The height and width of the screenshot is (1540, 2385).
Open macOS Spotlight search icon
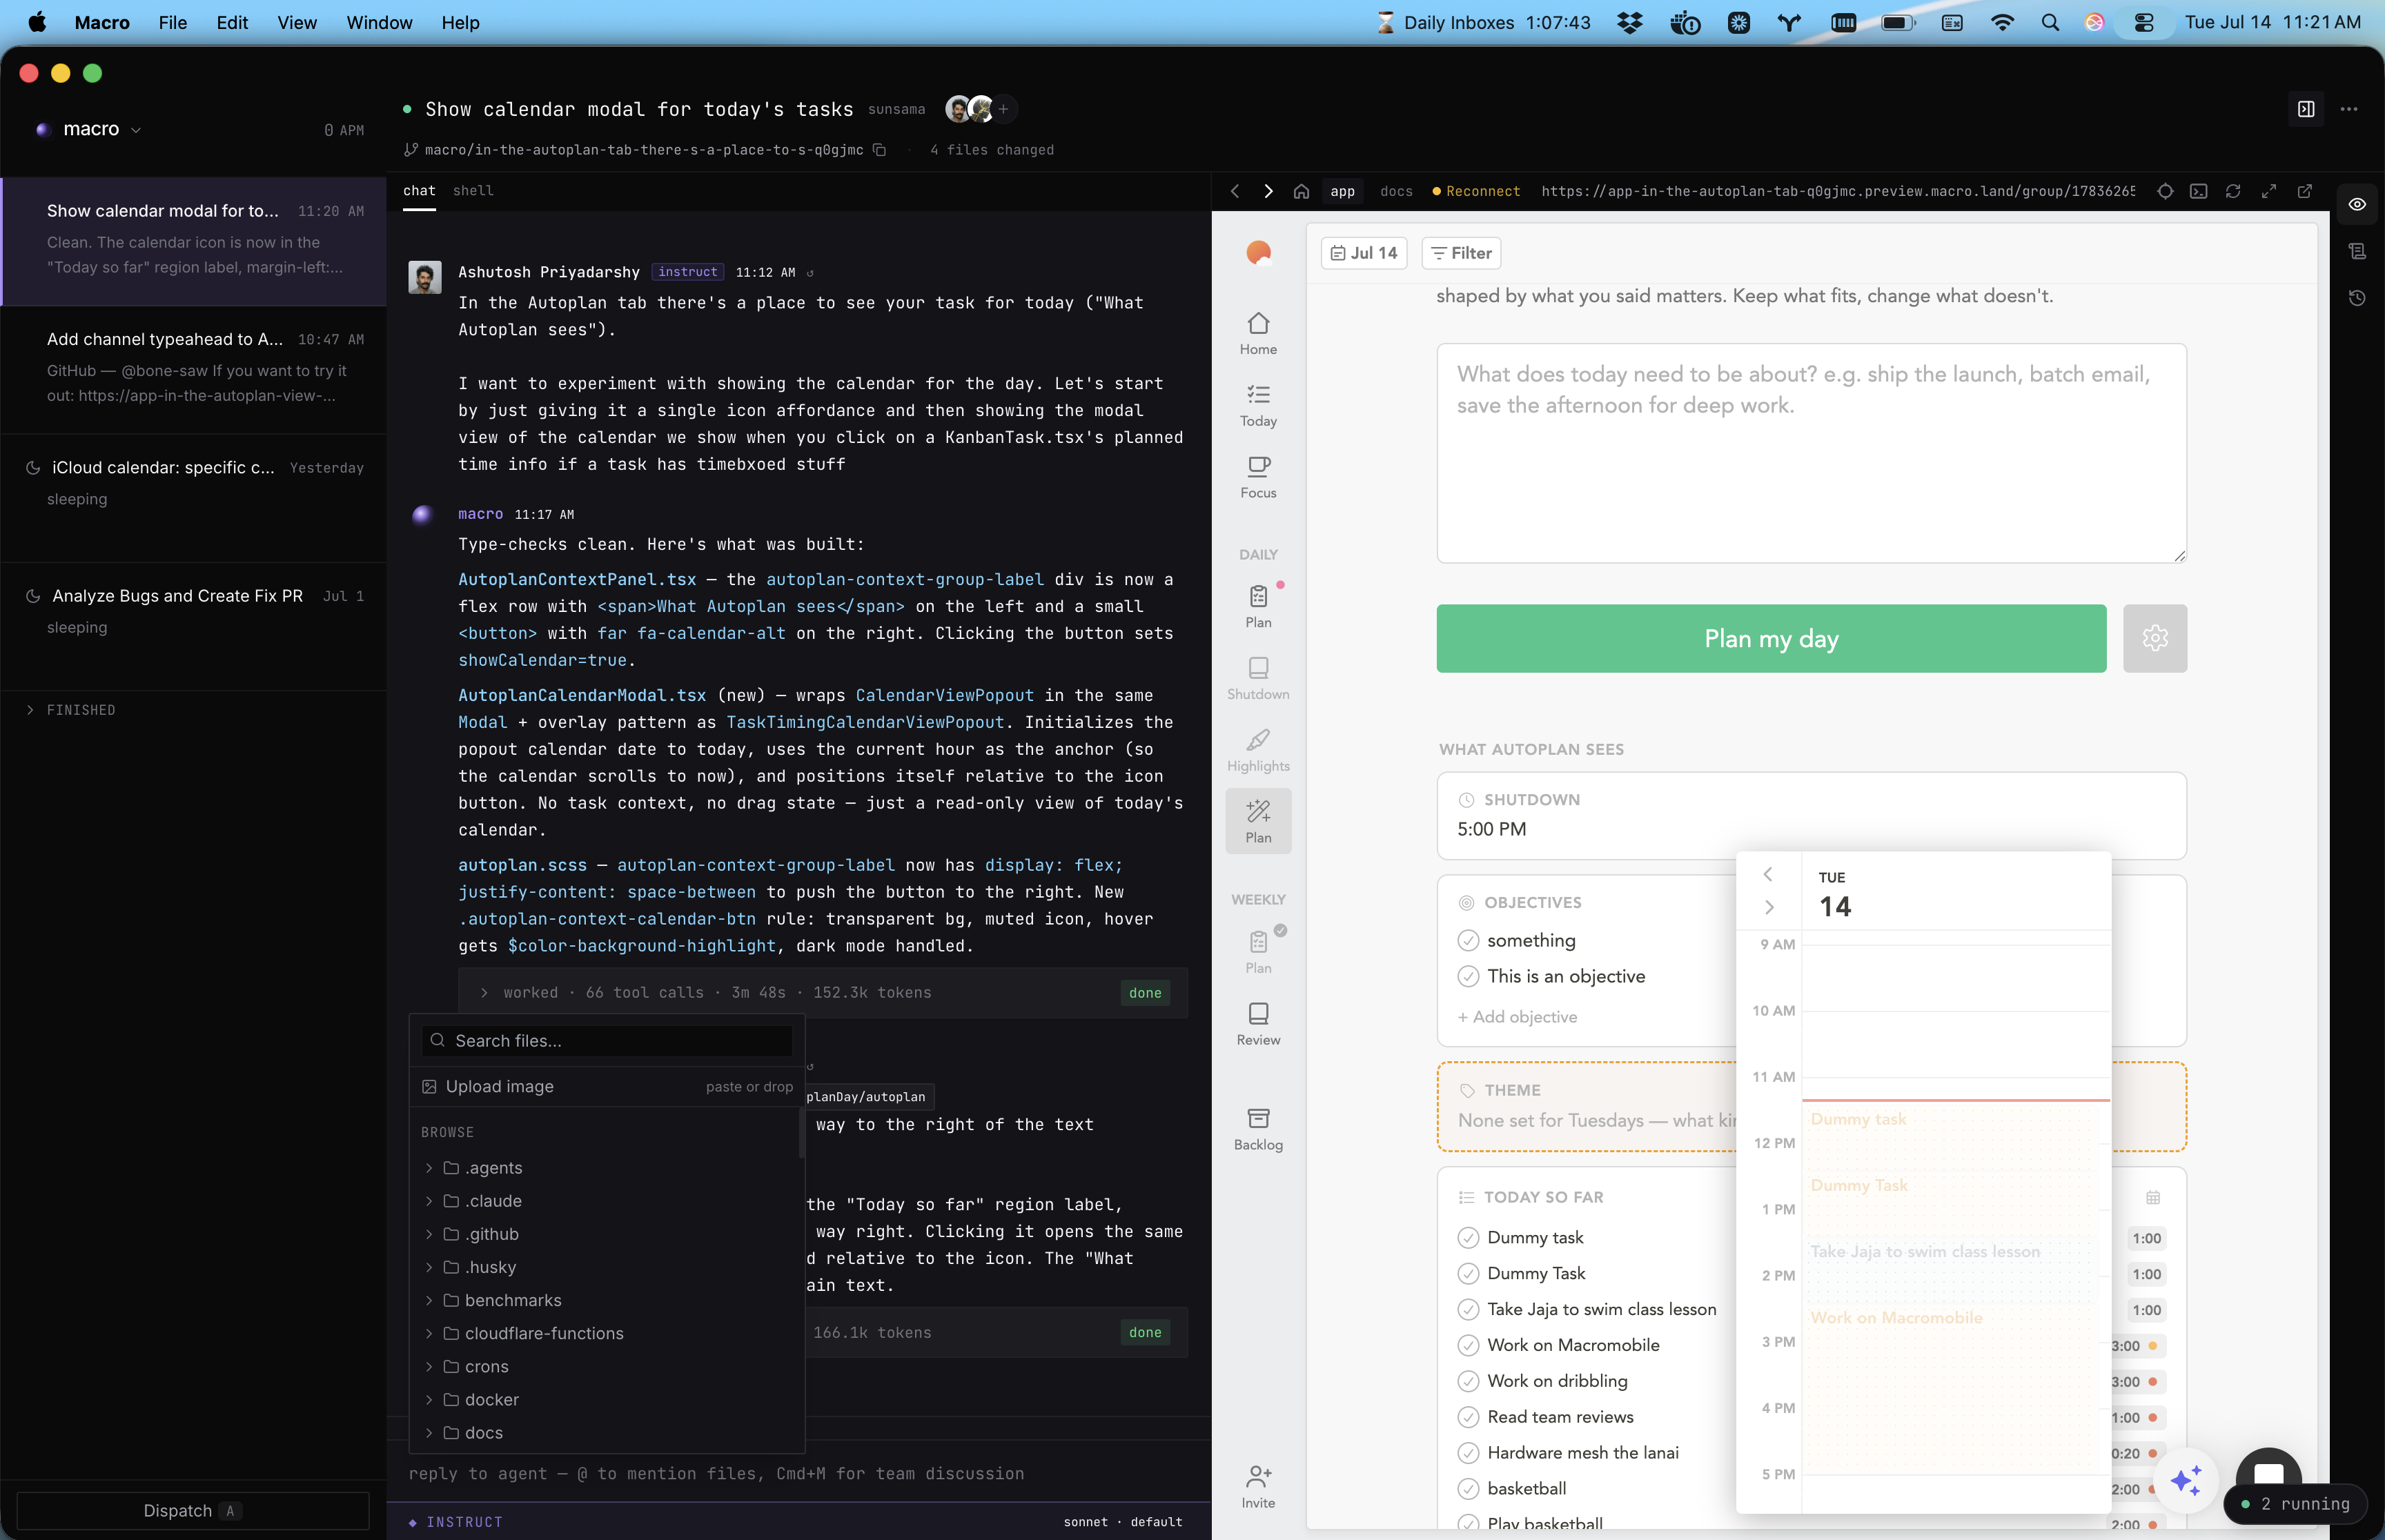(x=2050, y=22)
